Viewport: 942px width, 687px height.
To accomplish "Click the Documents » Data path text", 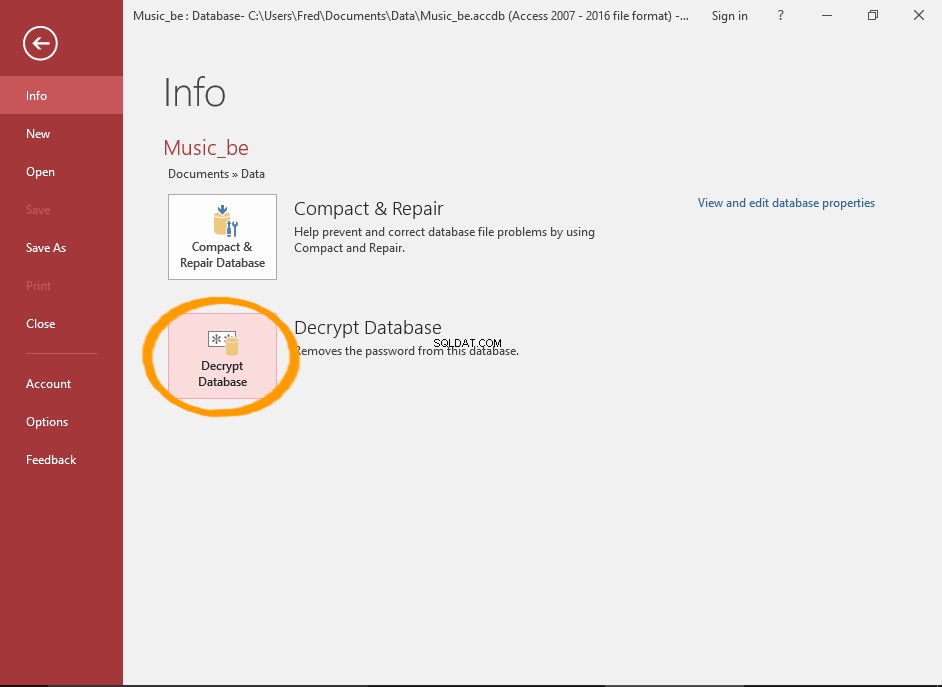I will click(x=216, y=174).
